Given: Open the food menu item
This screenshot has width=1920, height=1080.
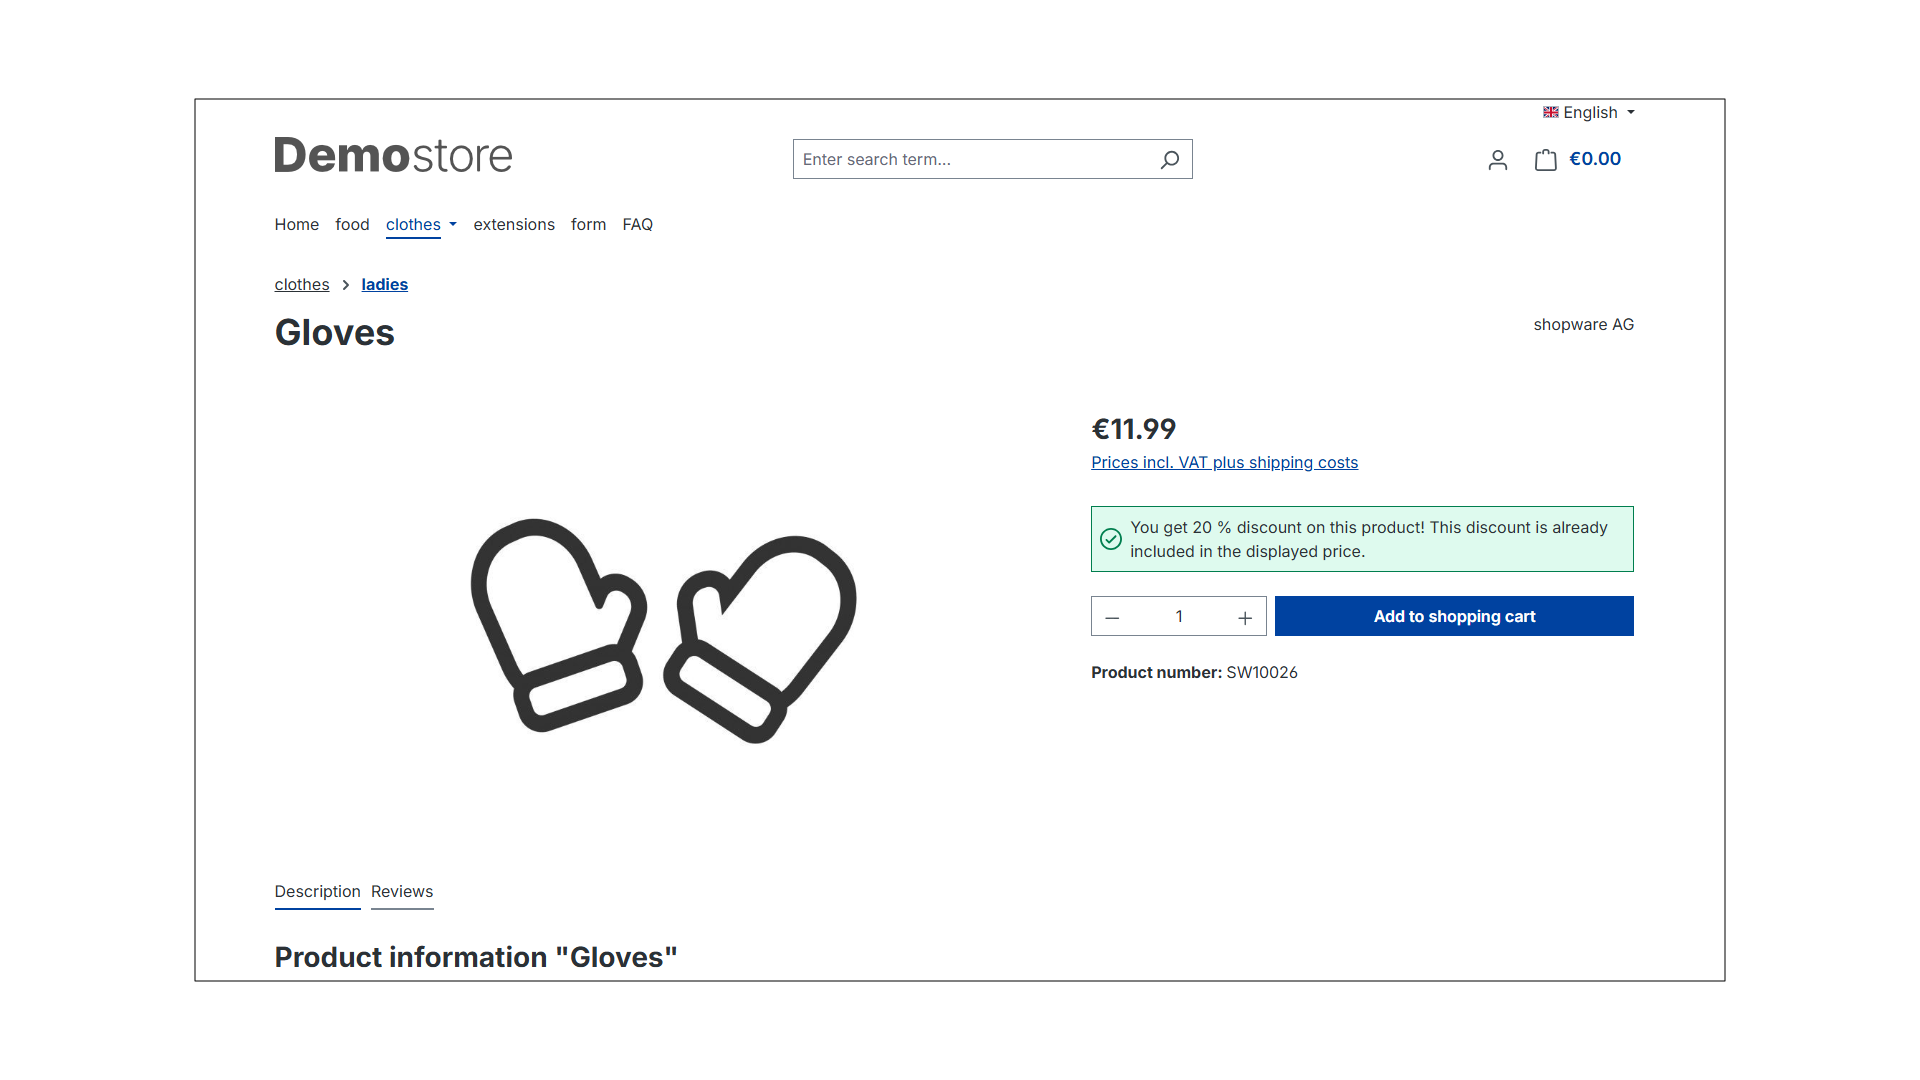Looking at the screenshot, I should coord(352,224).
